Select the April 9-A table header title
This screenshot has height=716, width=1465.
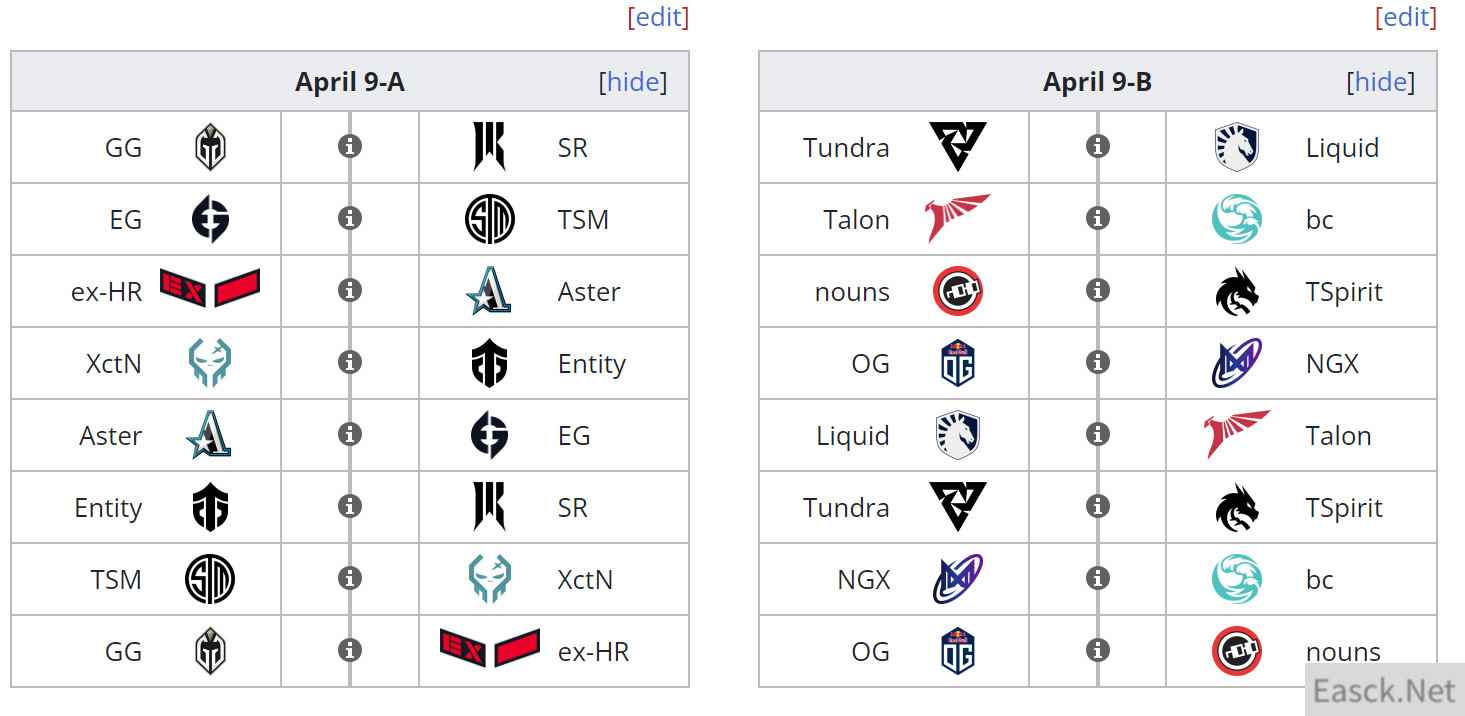[x=349, y=82]
